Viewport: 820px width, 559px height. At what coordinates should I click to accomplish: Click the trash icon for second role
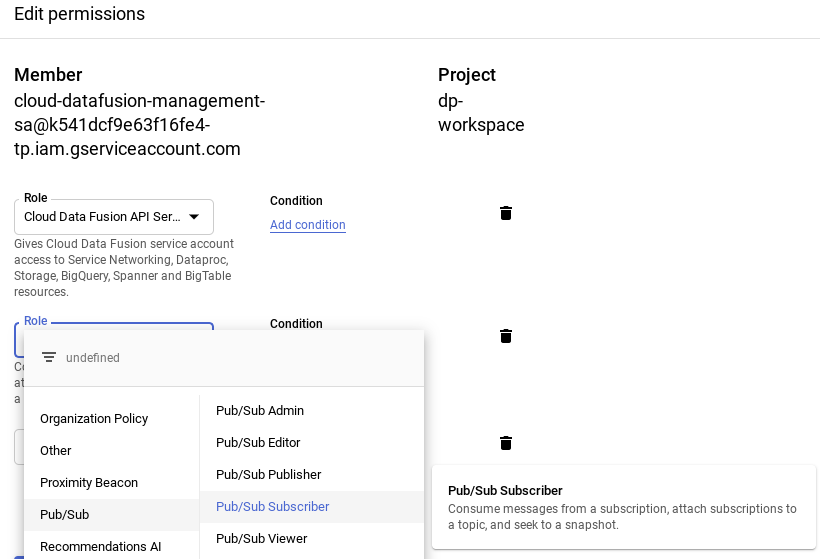point(506,336)
